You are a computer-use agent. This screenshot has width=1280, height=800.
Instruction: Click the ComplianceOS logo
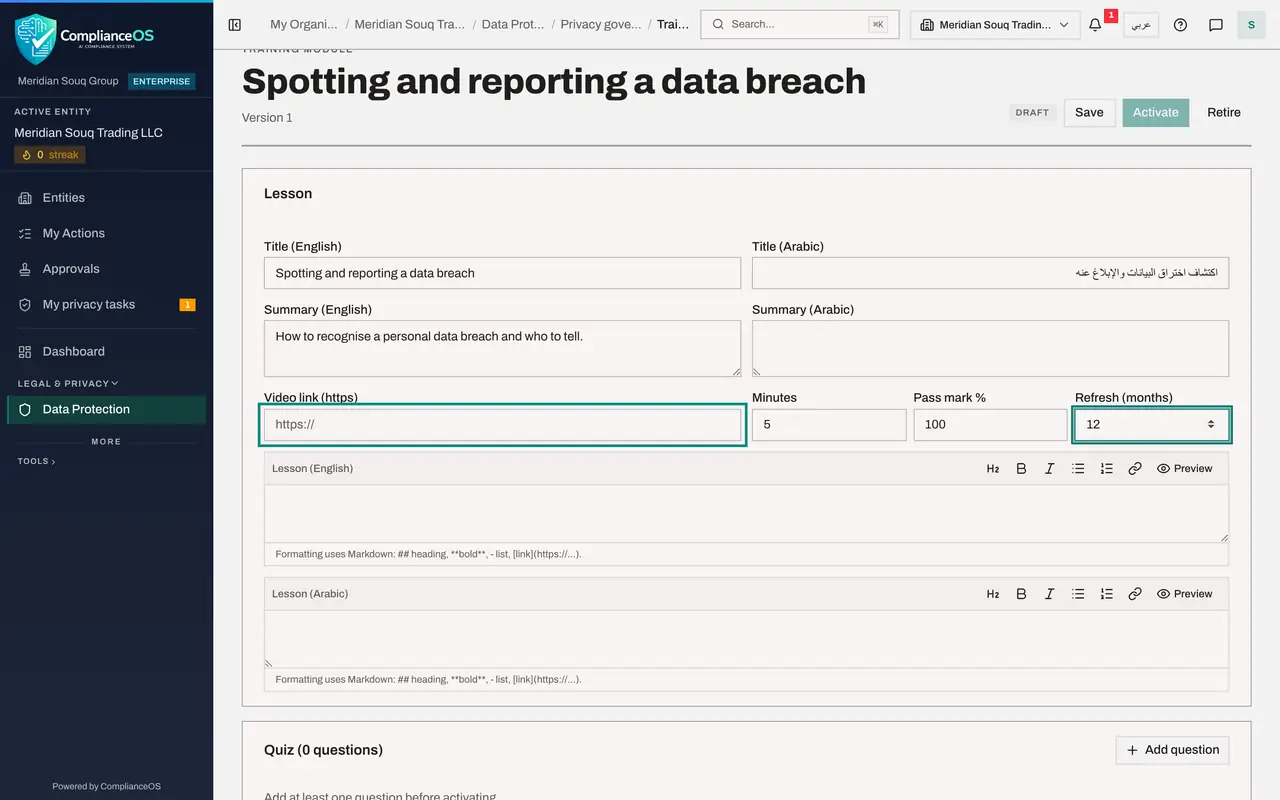(x=85, y=39)
